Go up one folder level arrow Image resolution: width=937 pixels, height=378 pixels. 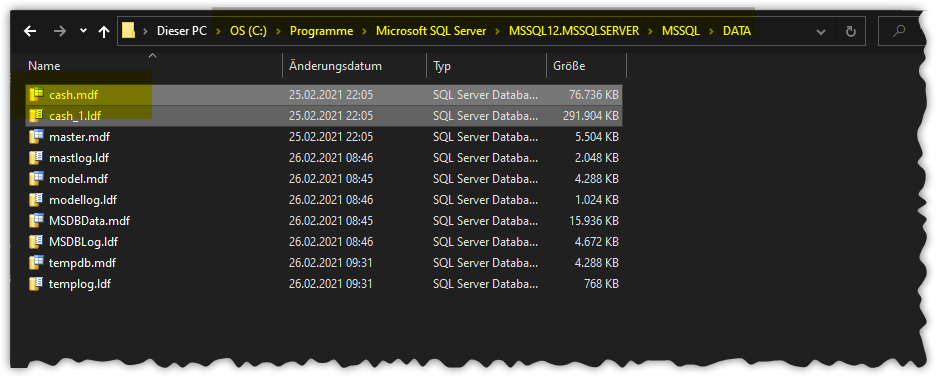pos(104,31)
